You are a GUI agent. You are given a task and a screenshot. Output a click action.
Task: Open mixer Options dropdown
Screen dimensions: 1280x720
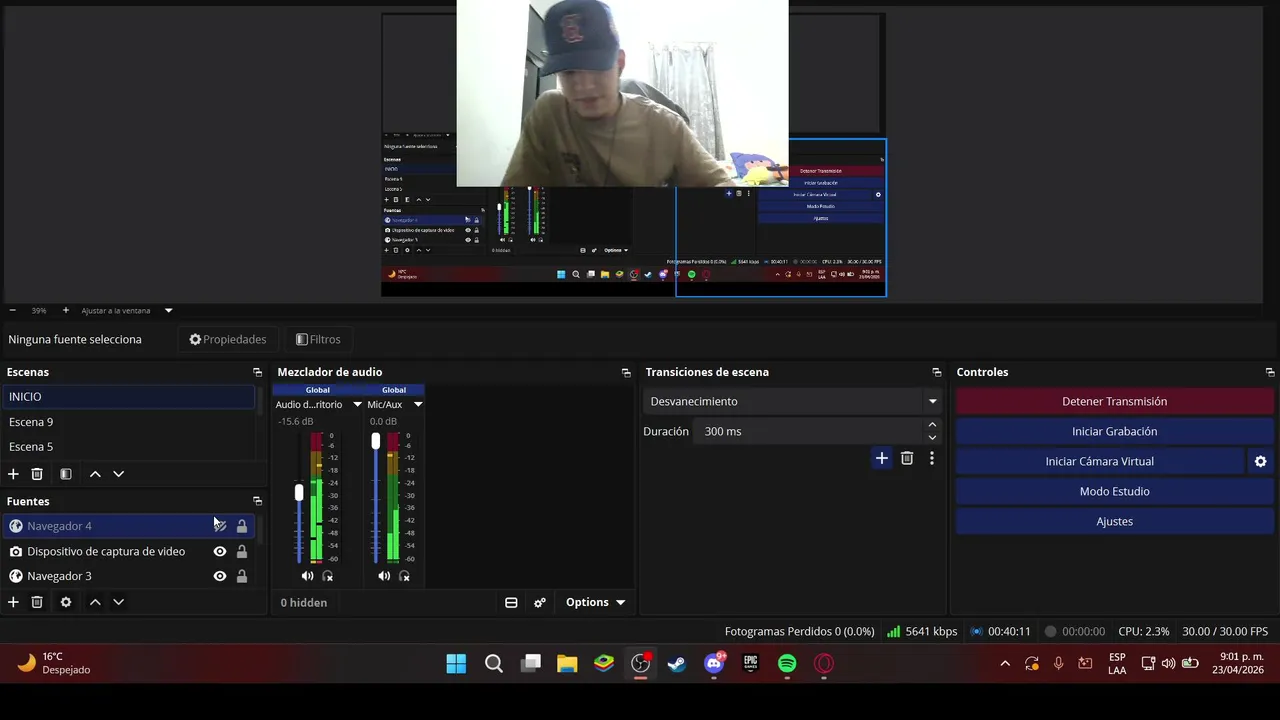pyautogui.click(x=595, y=602)
